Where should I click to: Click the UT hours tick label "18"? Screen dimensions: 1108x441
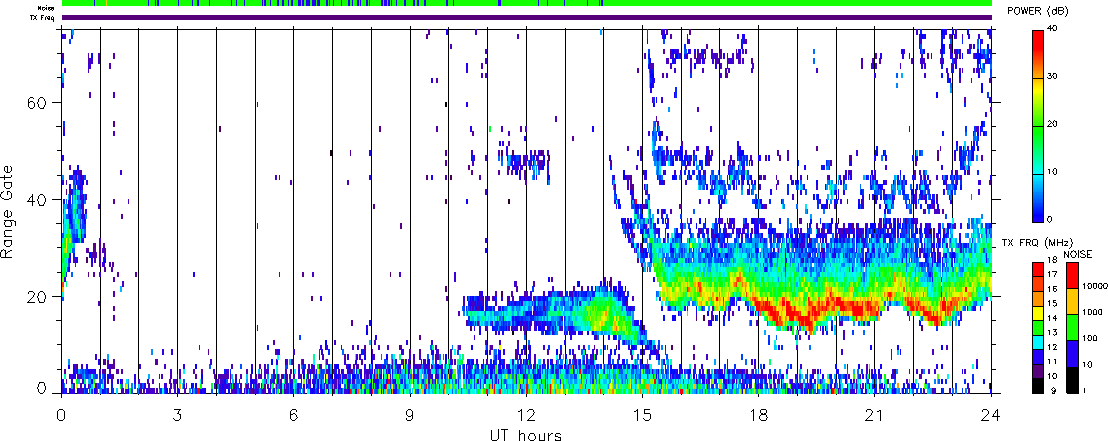pos(758,416)
